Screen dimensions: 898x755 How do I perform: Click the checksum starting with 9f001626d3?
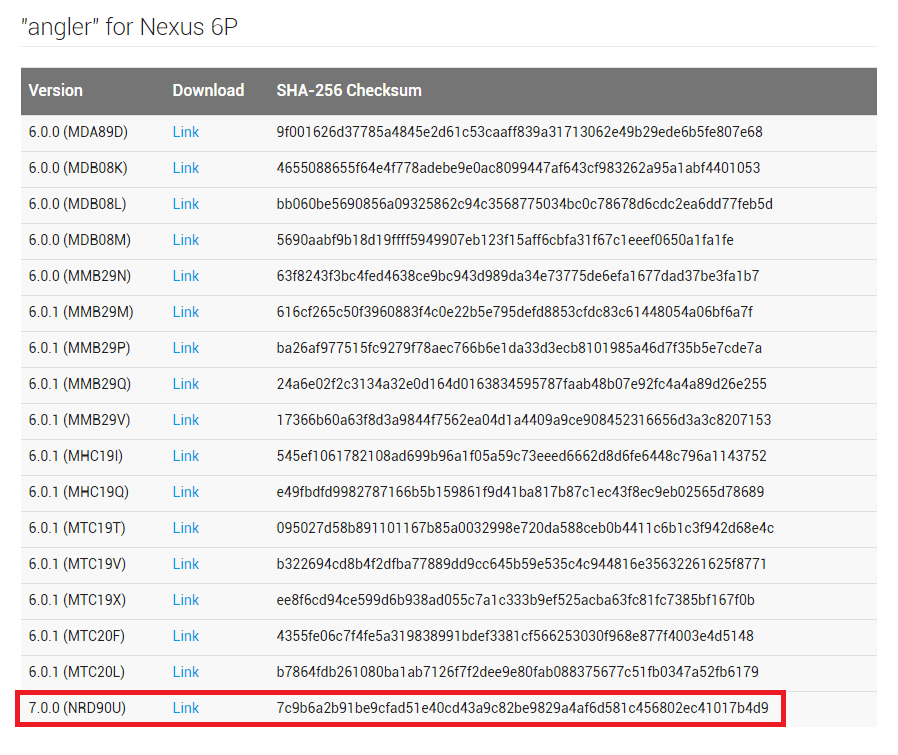(519, 132)
